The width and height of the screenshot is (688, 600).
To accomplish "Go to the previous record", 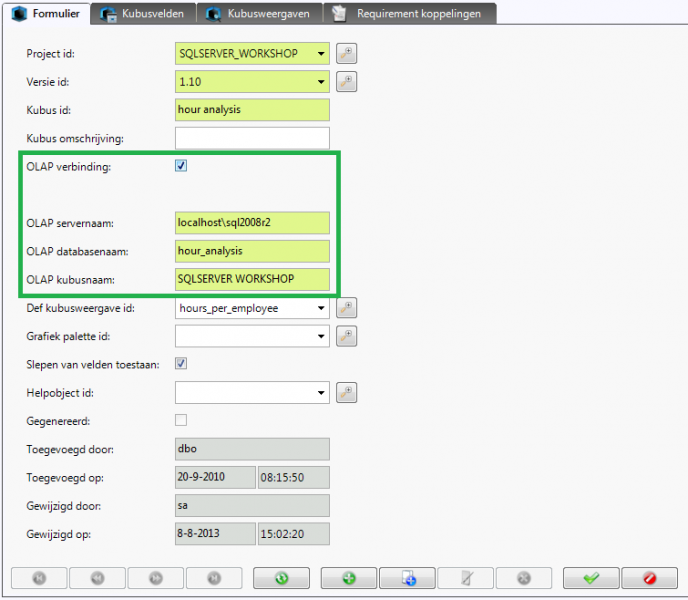I will [x=97, y=578].
